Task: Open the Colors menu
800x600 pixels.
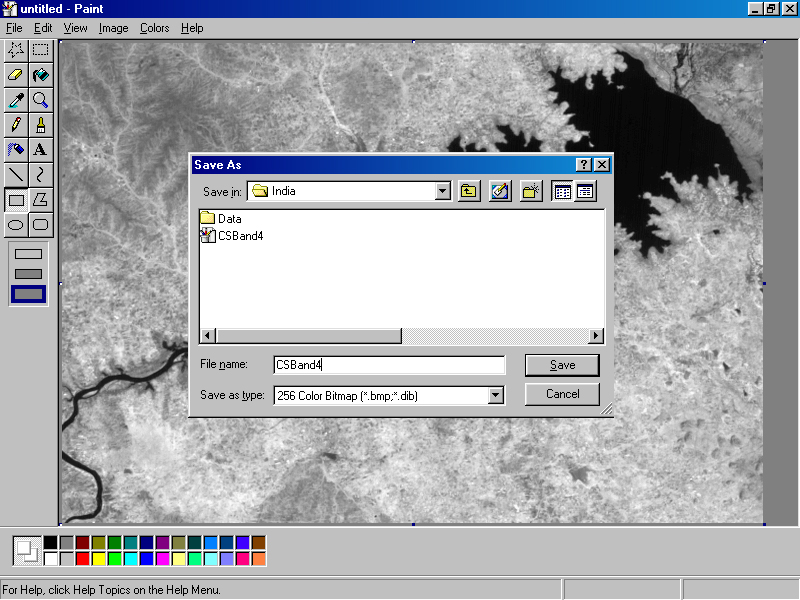Action: click(154, 28)
